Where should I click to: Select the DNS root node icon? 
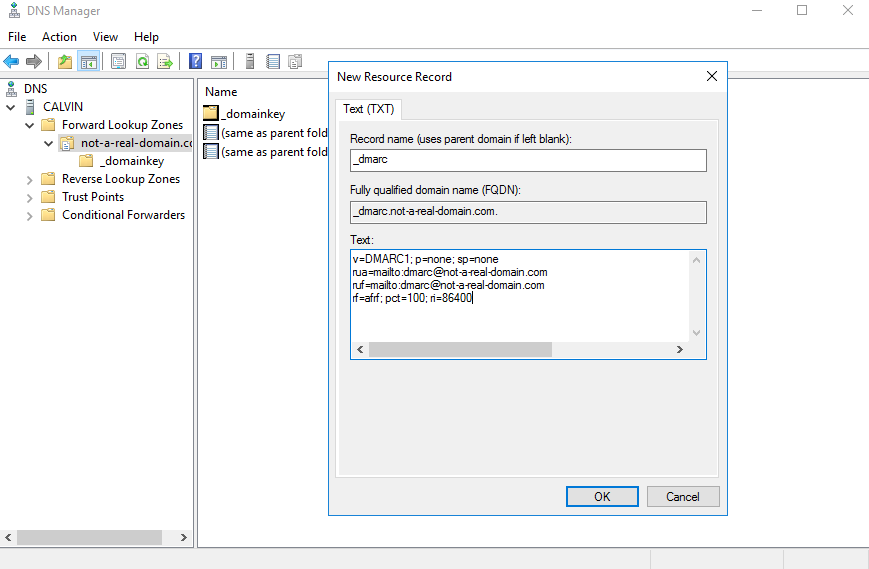(x=12, y=89)
